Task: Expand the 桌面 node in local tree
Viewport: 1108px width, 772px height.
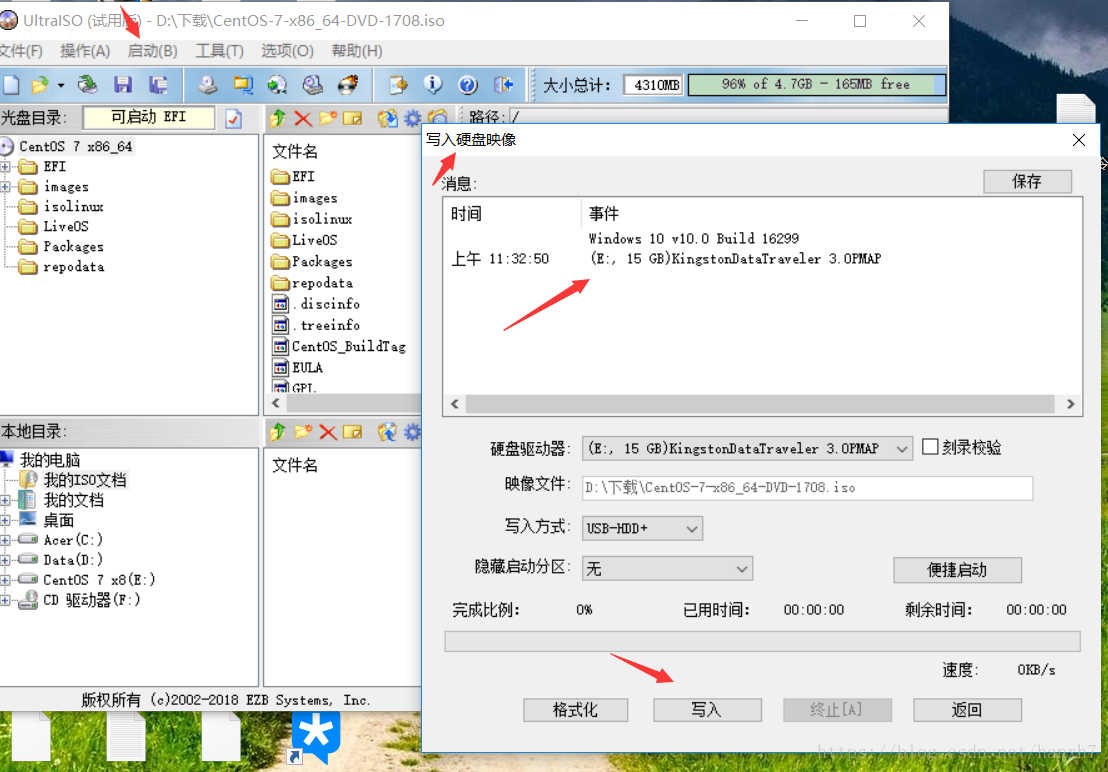Action: tap(5, 520)
